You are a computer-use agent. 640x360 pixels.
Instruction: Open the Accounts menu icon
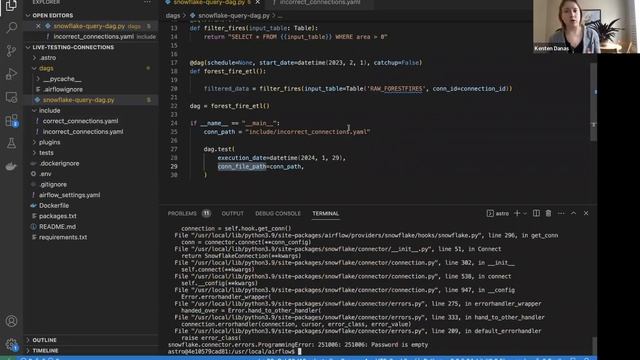pyautogui.click(x=11, y=321)
